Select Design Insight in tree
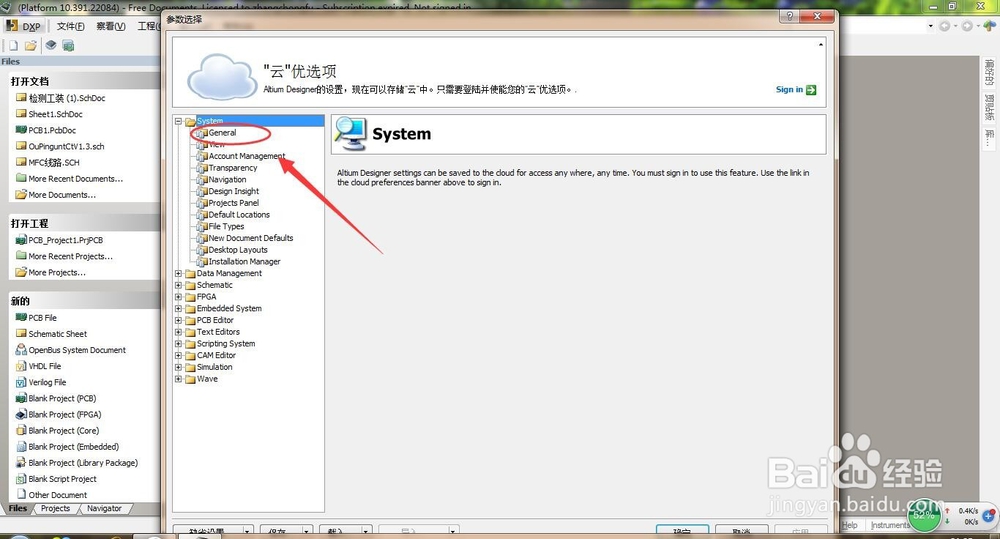1000x539 pixels. 233,191
